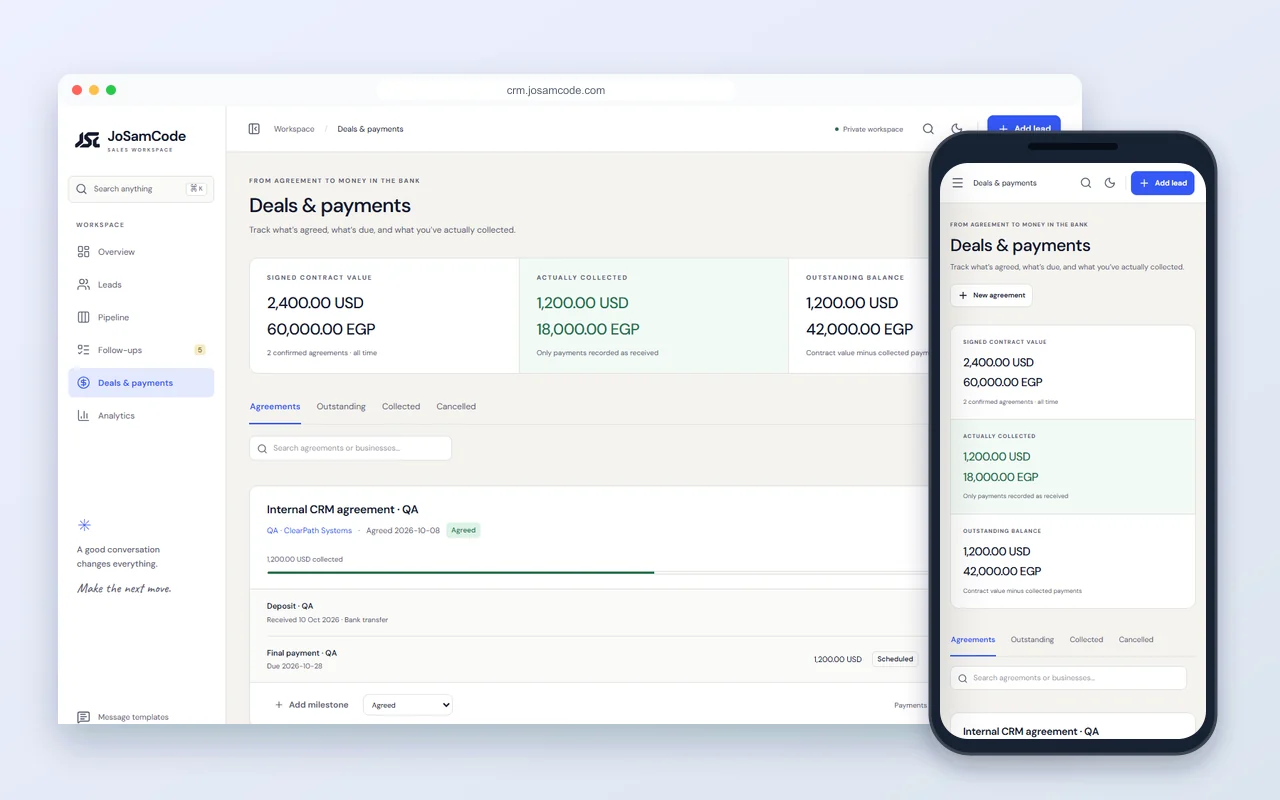Screen dimensions: 1280x800
Task: Open Follow-ups in sidebar
Action: pyautogui.click(x=141, y=350)
